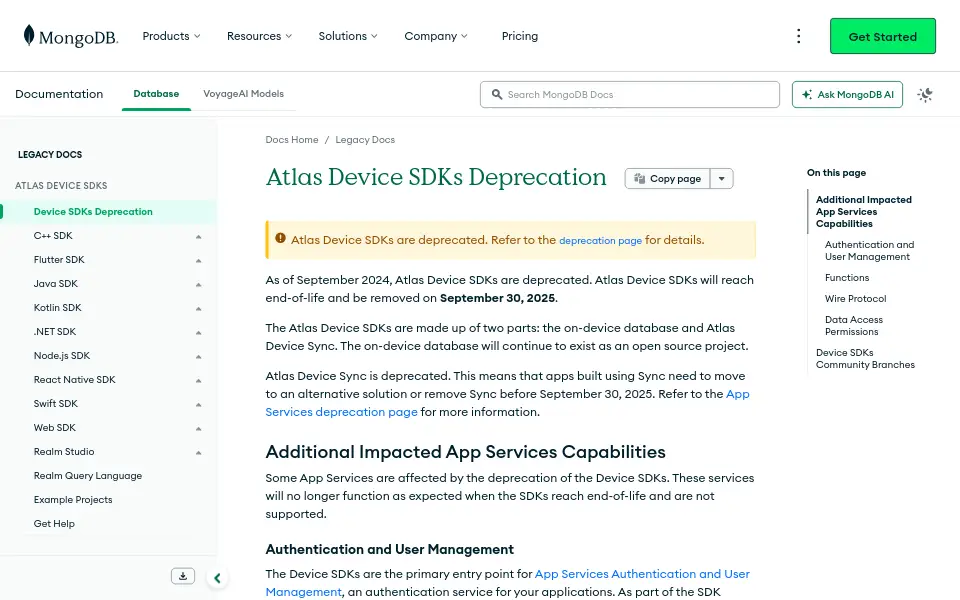Focus the Search MongoDB Docs field
960x600 pixels.
tap(630, 94)
